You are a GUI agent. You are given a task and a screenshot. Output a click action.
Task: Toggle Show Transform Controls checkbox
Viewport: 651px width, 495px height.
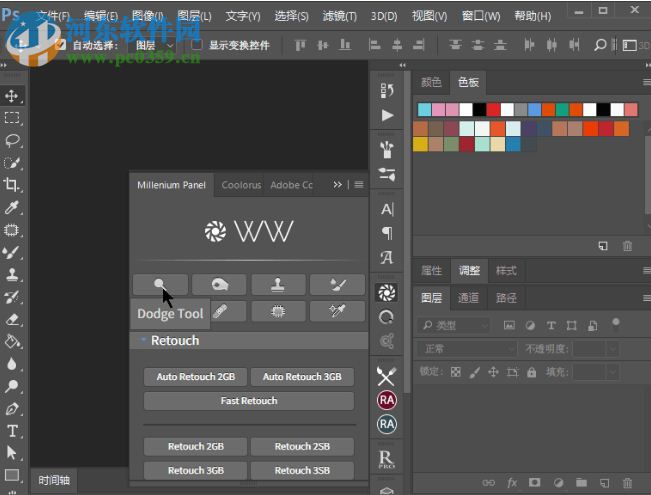(x=197, y=44)
